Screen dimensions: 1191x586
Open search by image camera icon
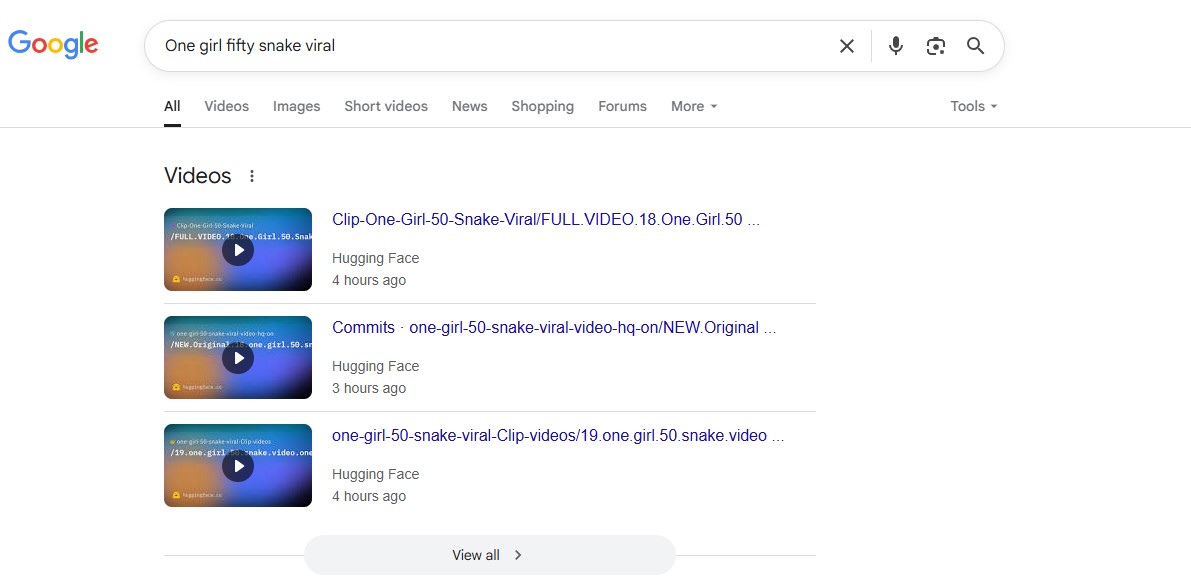[935, 46]
